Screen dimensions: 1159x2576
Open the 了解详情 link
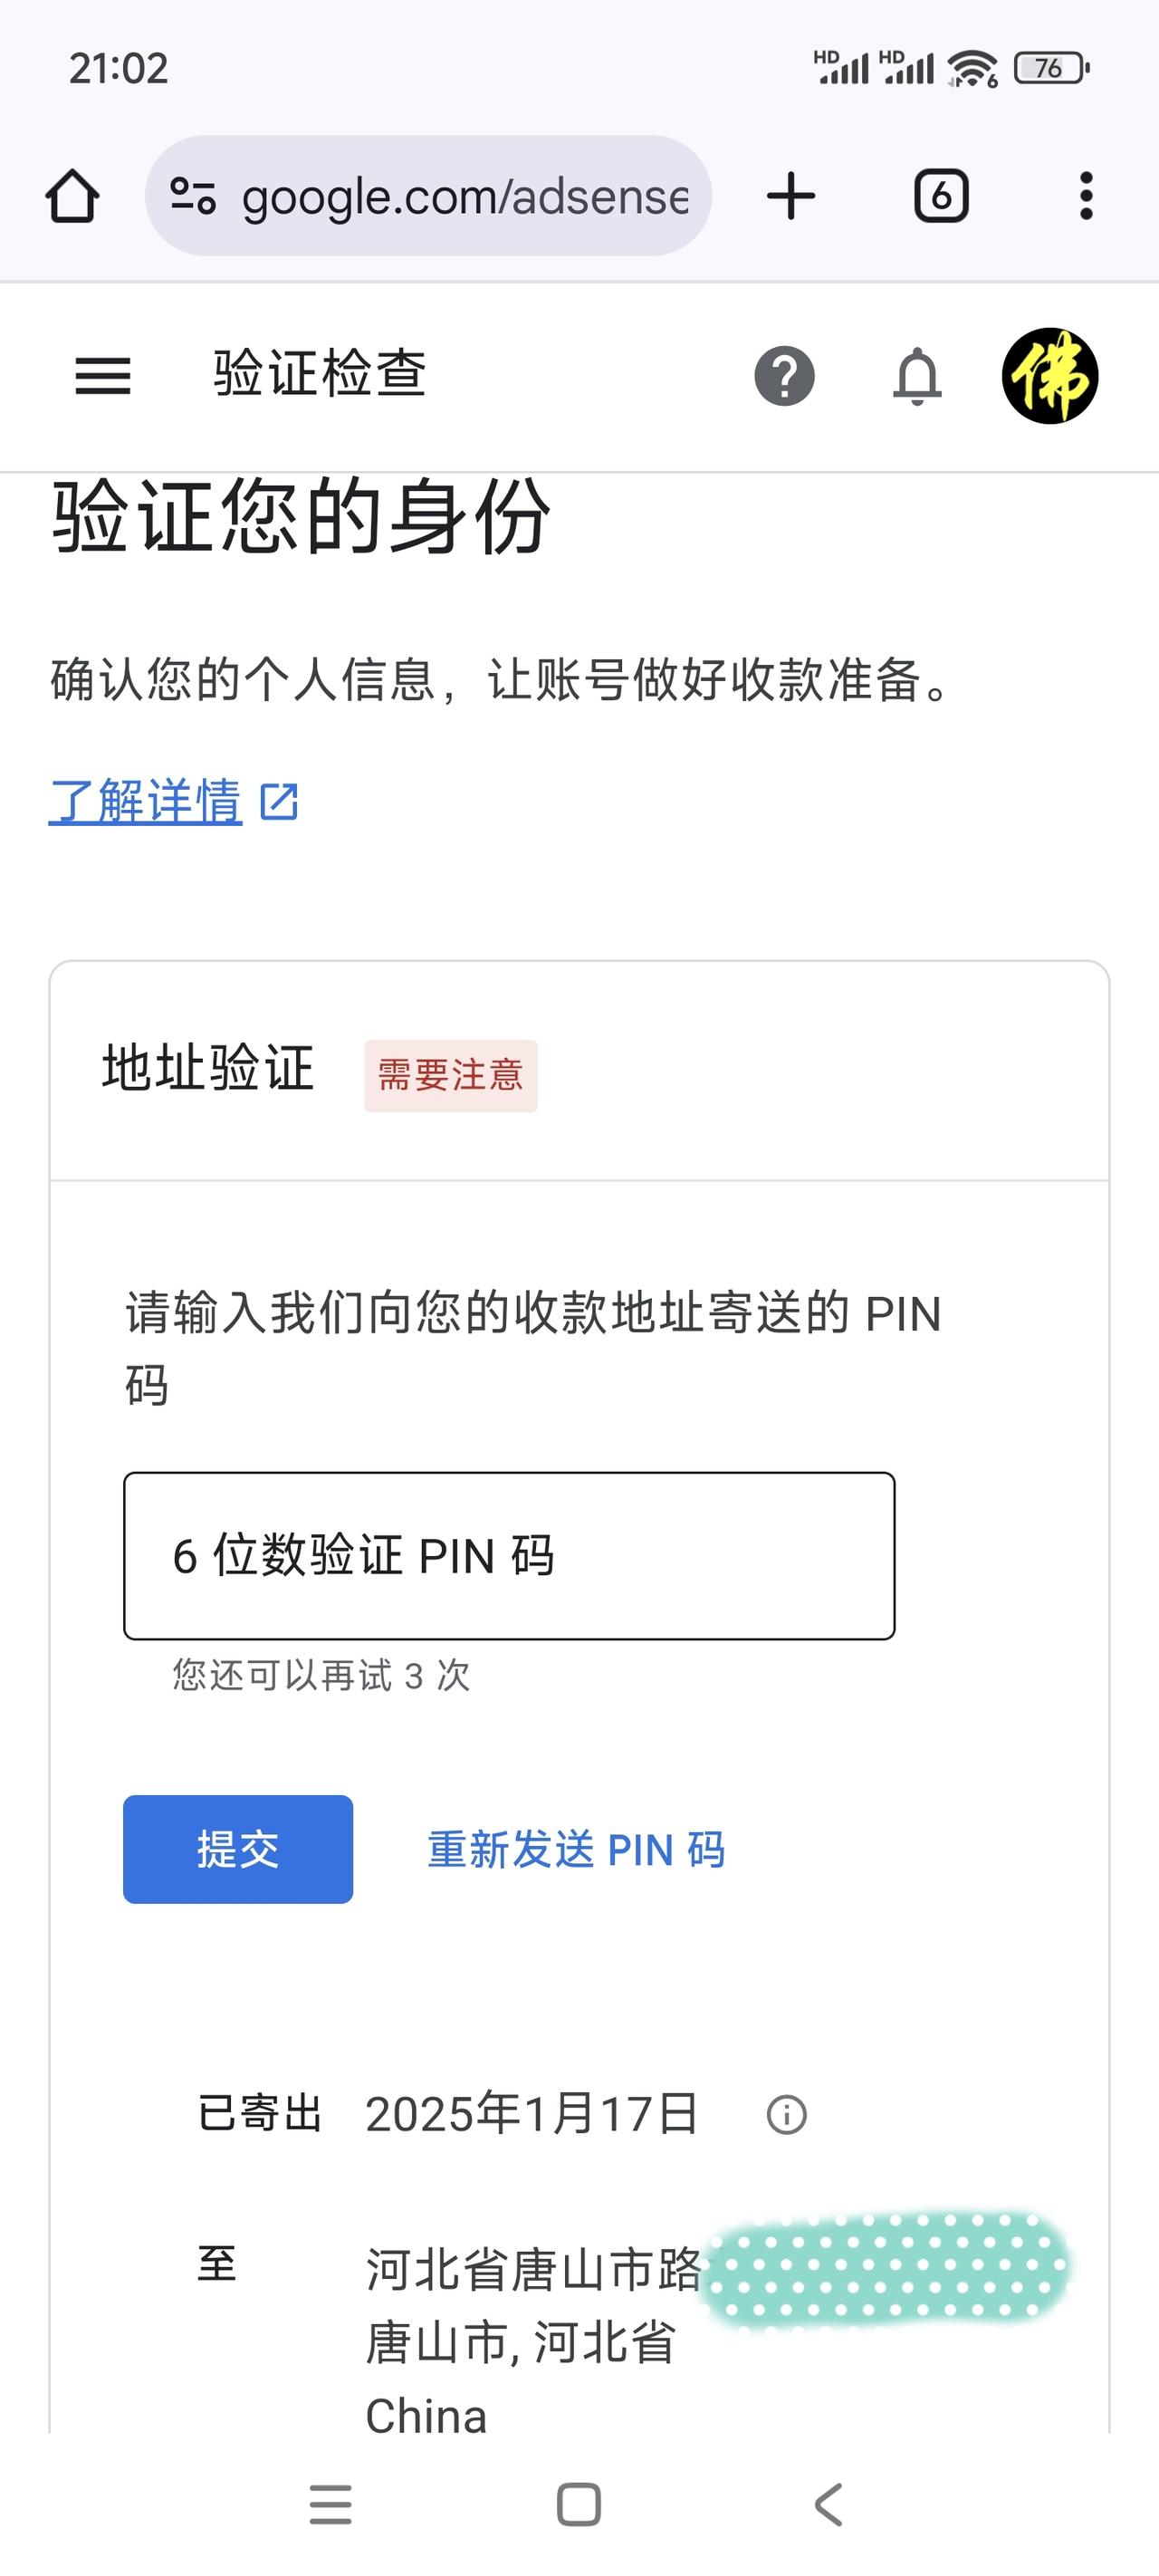click(x=146, y=801)
